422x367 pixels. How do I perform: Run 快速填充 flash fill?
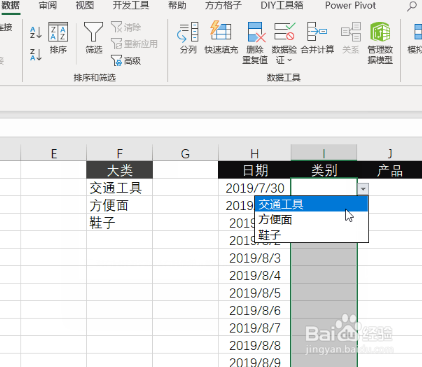pos(221,38)
